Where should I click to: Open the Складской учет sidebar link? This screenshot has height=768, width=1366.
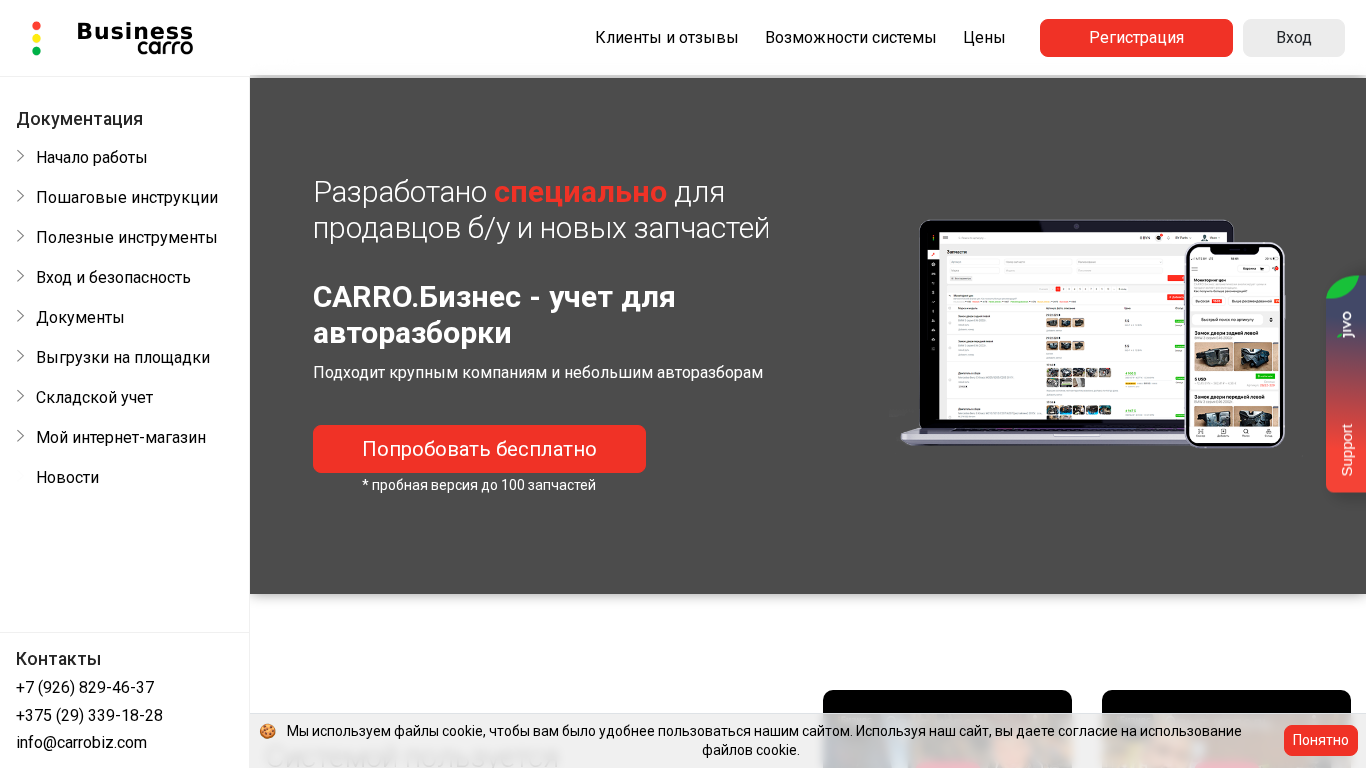coord(94,397)
